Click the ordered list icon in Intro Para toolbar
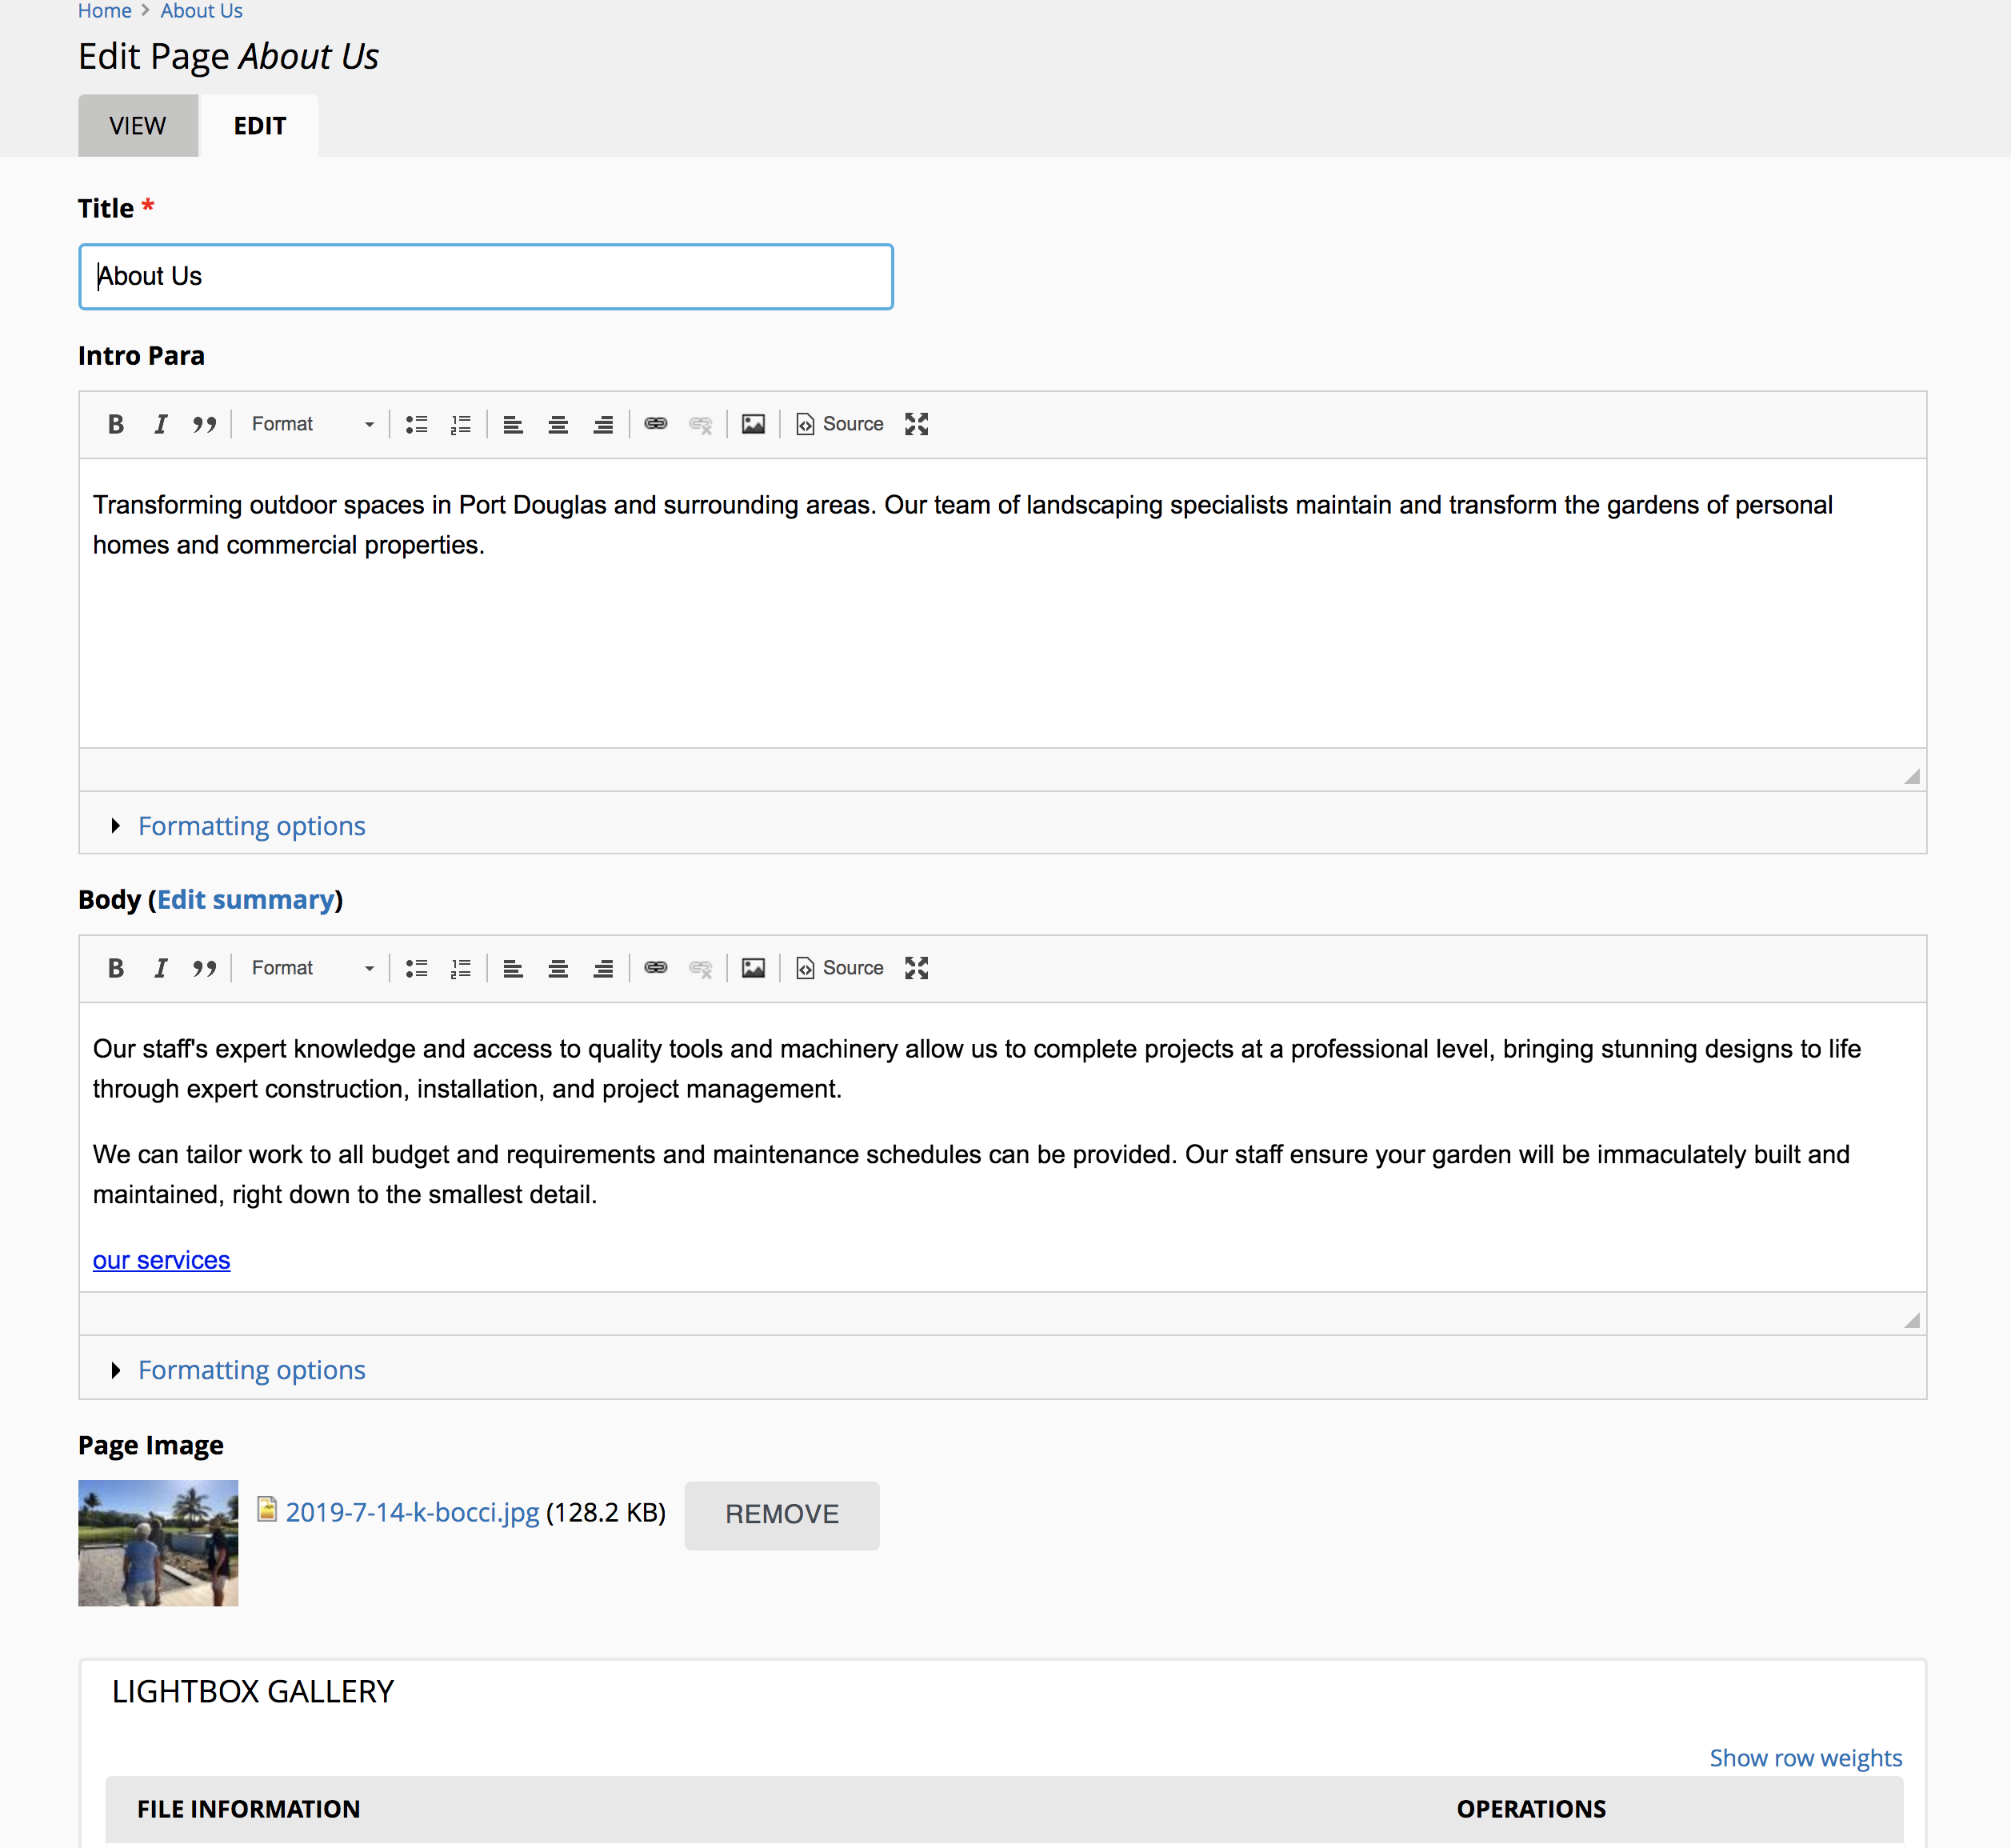Screen dimensions: 2011x1848 tap(461, 424)
